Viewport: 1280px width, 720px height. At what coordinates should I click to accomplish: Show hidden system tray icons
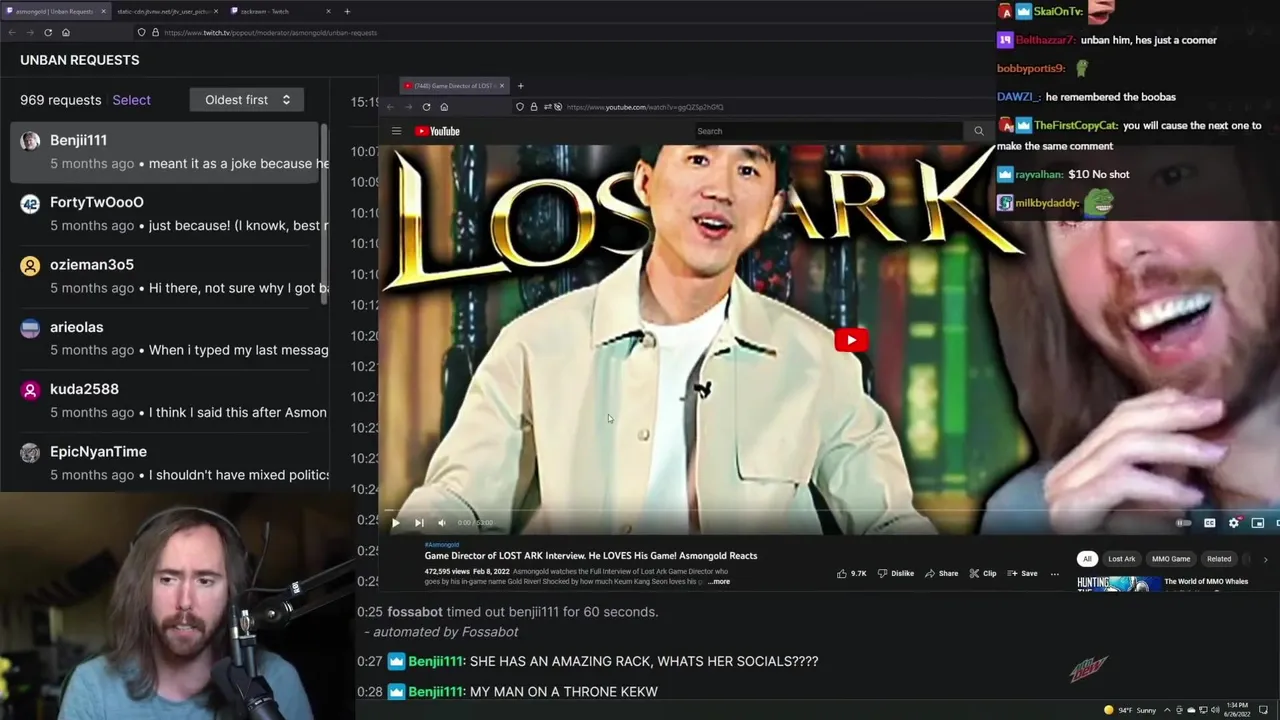tap(1166, 710)
